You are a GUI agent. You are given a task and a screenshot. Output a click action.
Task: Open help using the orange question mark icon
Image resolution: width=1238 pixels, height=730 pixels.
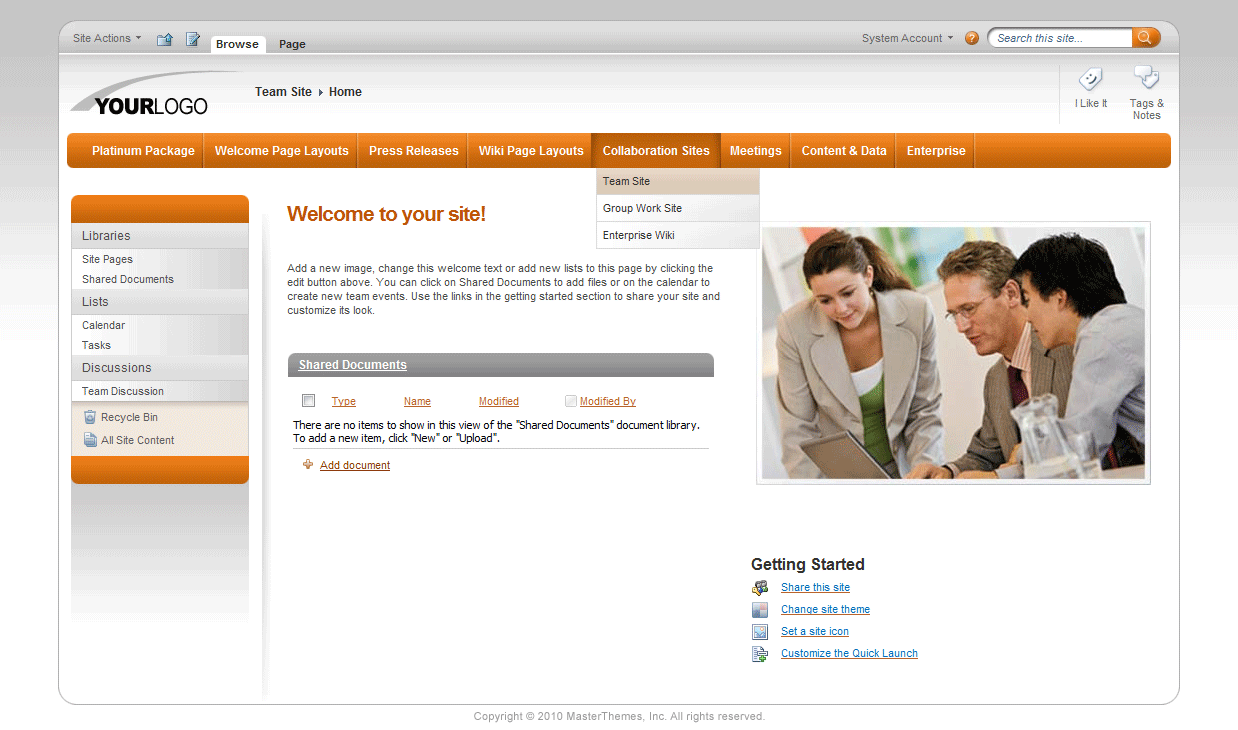coord(971,37)
